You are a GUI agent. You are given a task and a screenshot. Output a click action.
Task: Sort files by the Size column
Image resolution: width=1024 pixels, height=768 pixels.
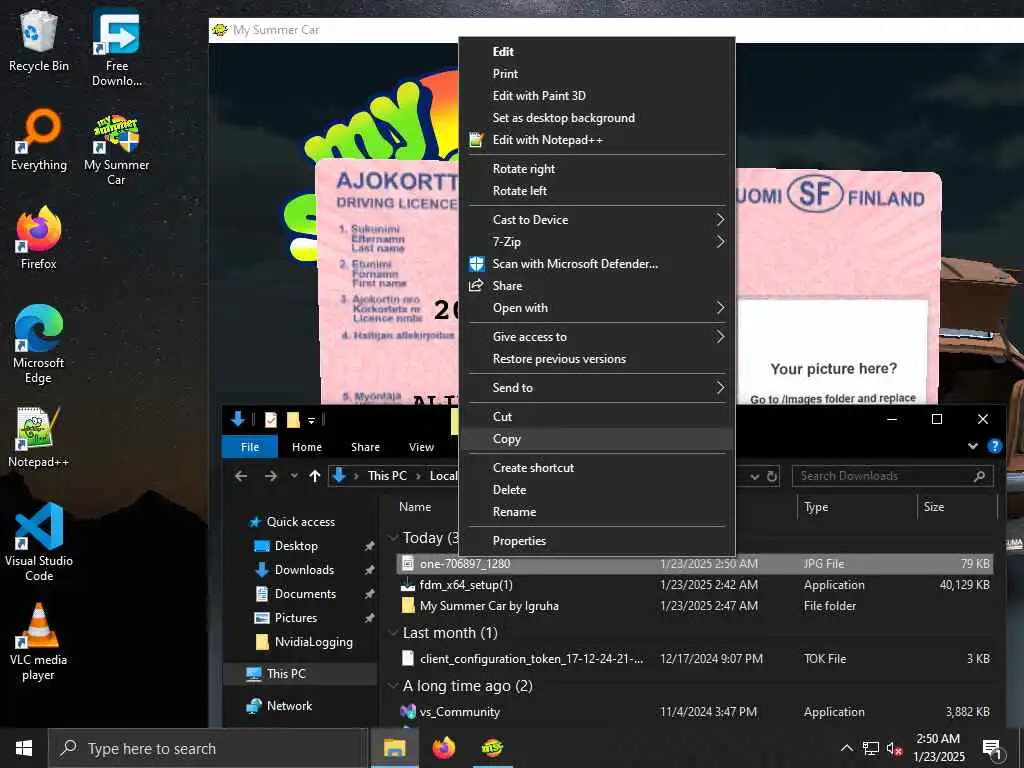[957, 507]
